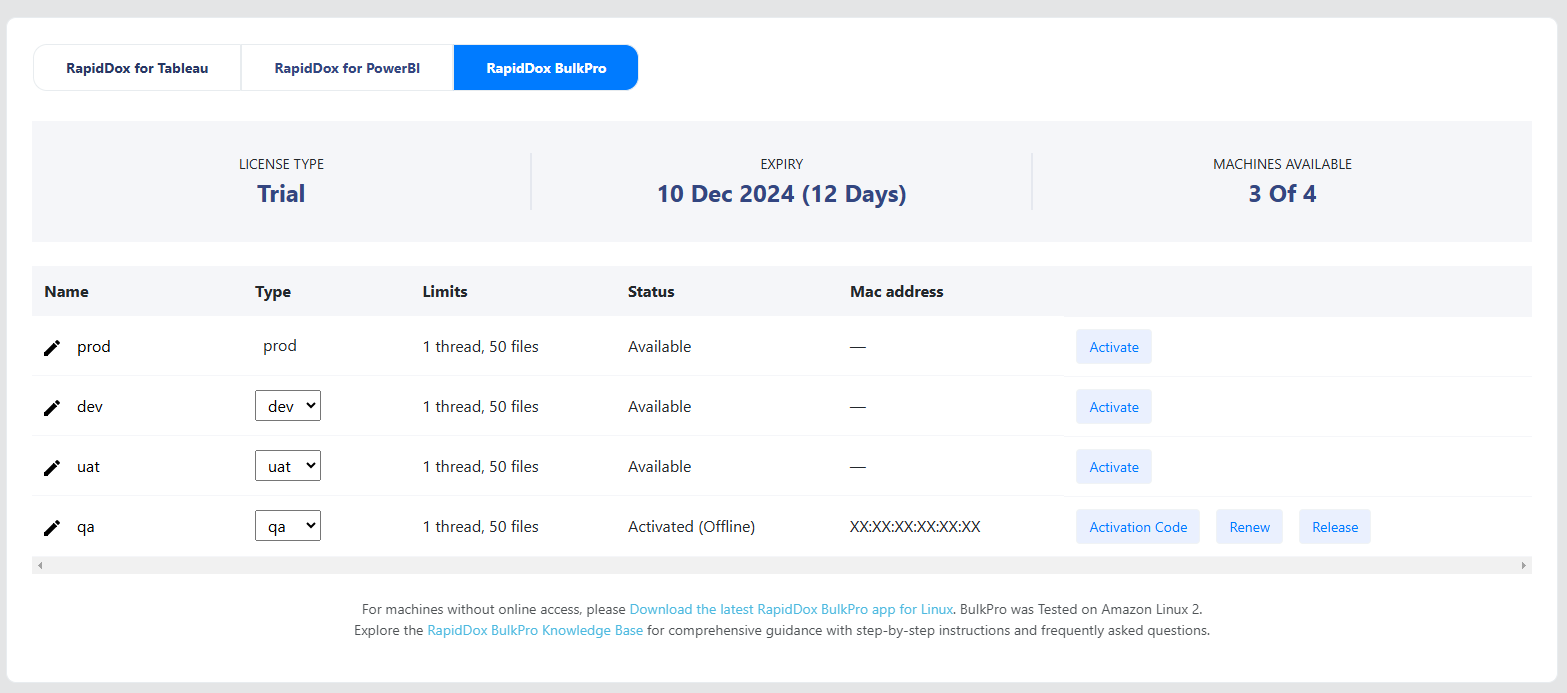The height and width of the screenshot is (693, 1567).
Task: Click the prod type value text
Action: [x=280, y=346]
